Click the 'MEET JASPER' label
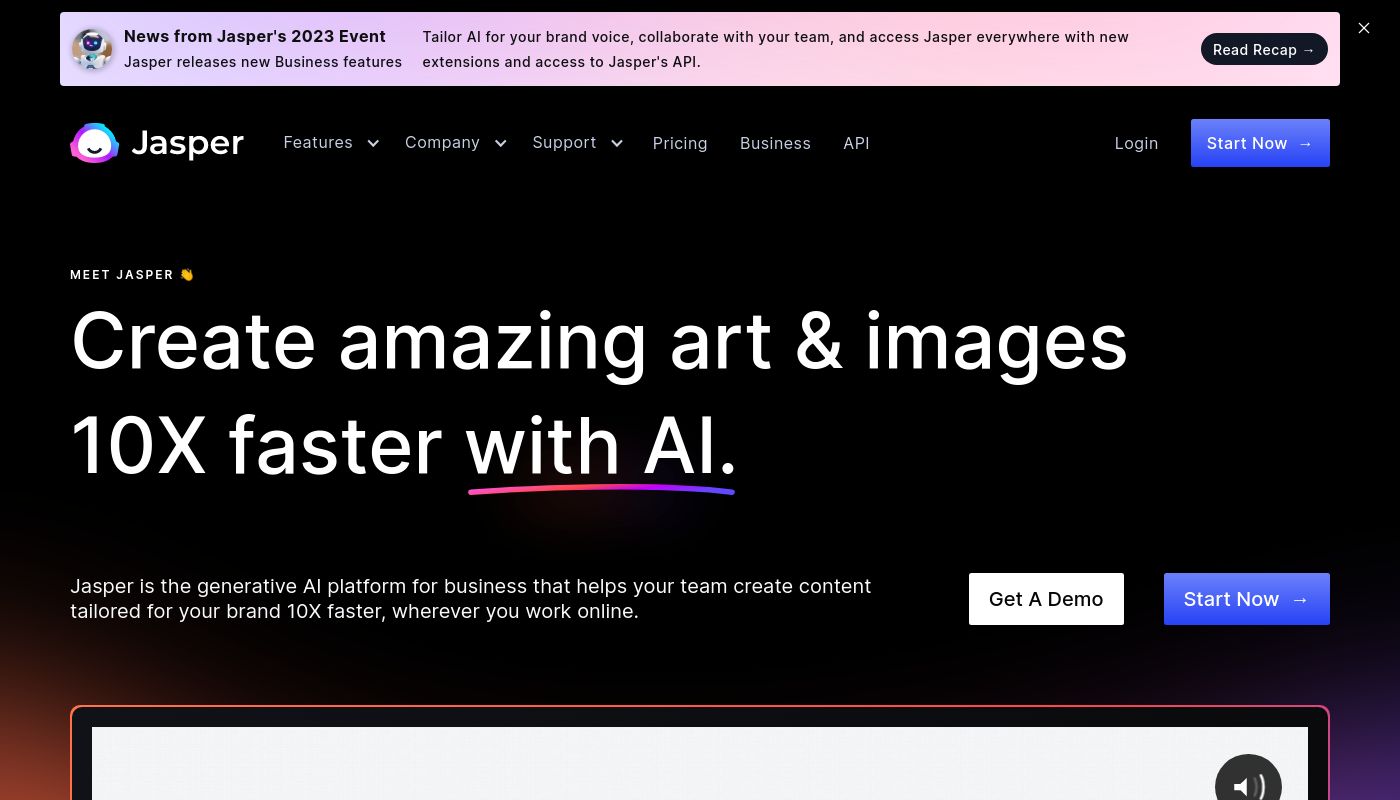Viewport: 1400px width, 800px height. 132,274
